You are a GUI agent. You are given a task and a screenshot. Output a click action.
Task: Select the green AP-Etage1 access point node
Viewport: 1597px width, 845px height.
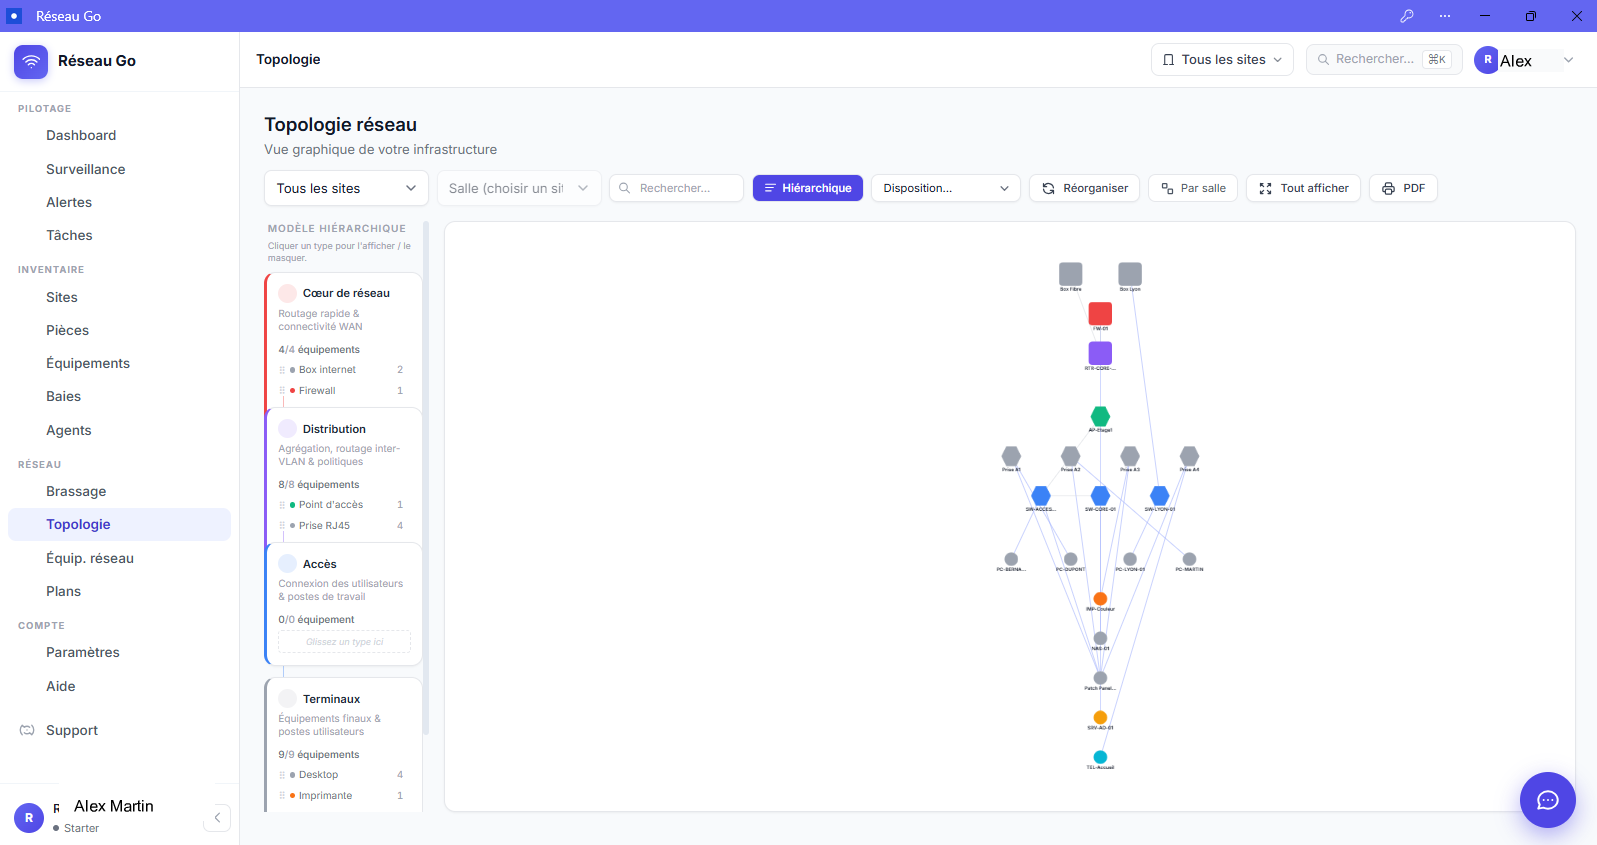click(1100, 416)
